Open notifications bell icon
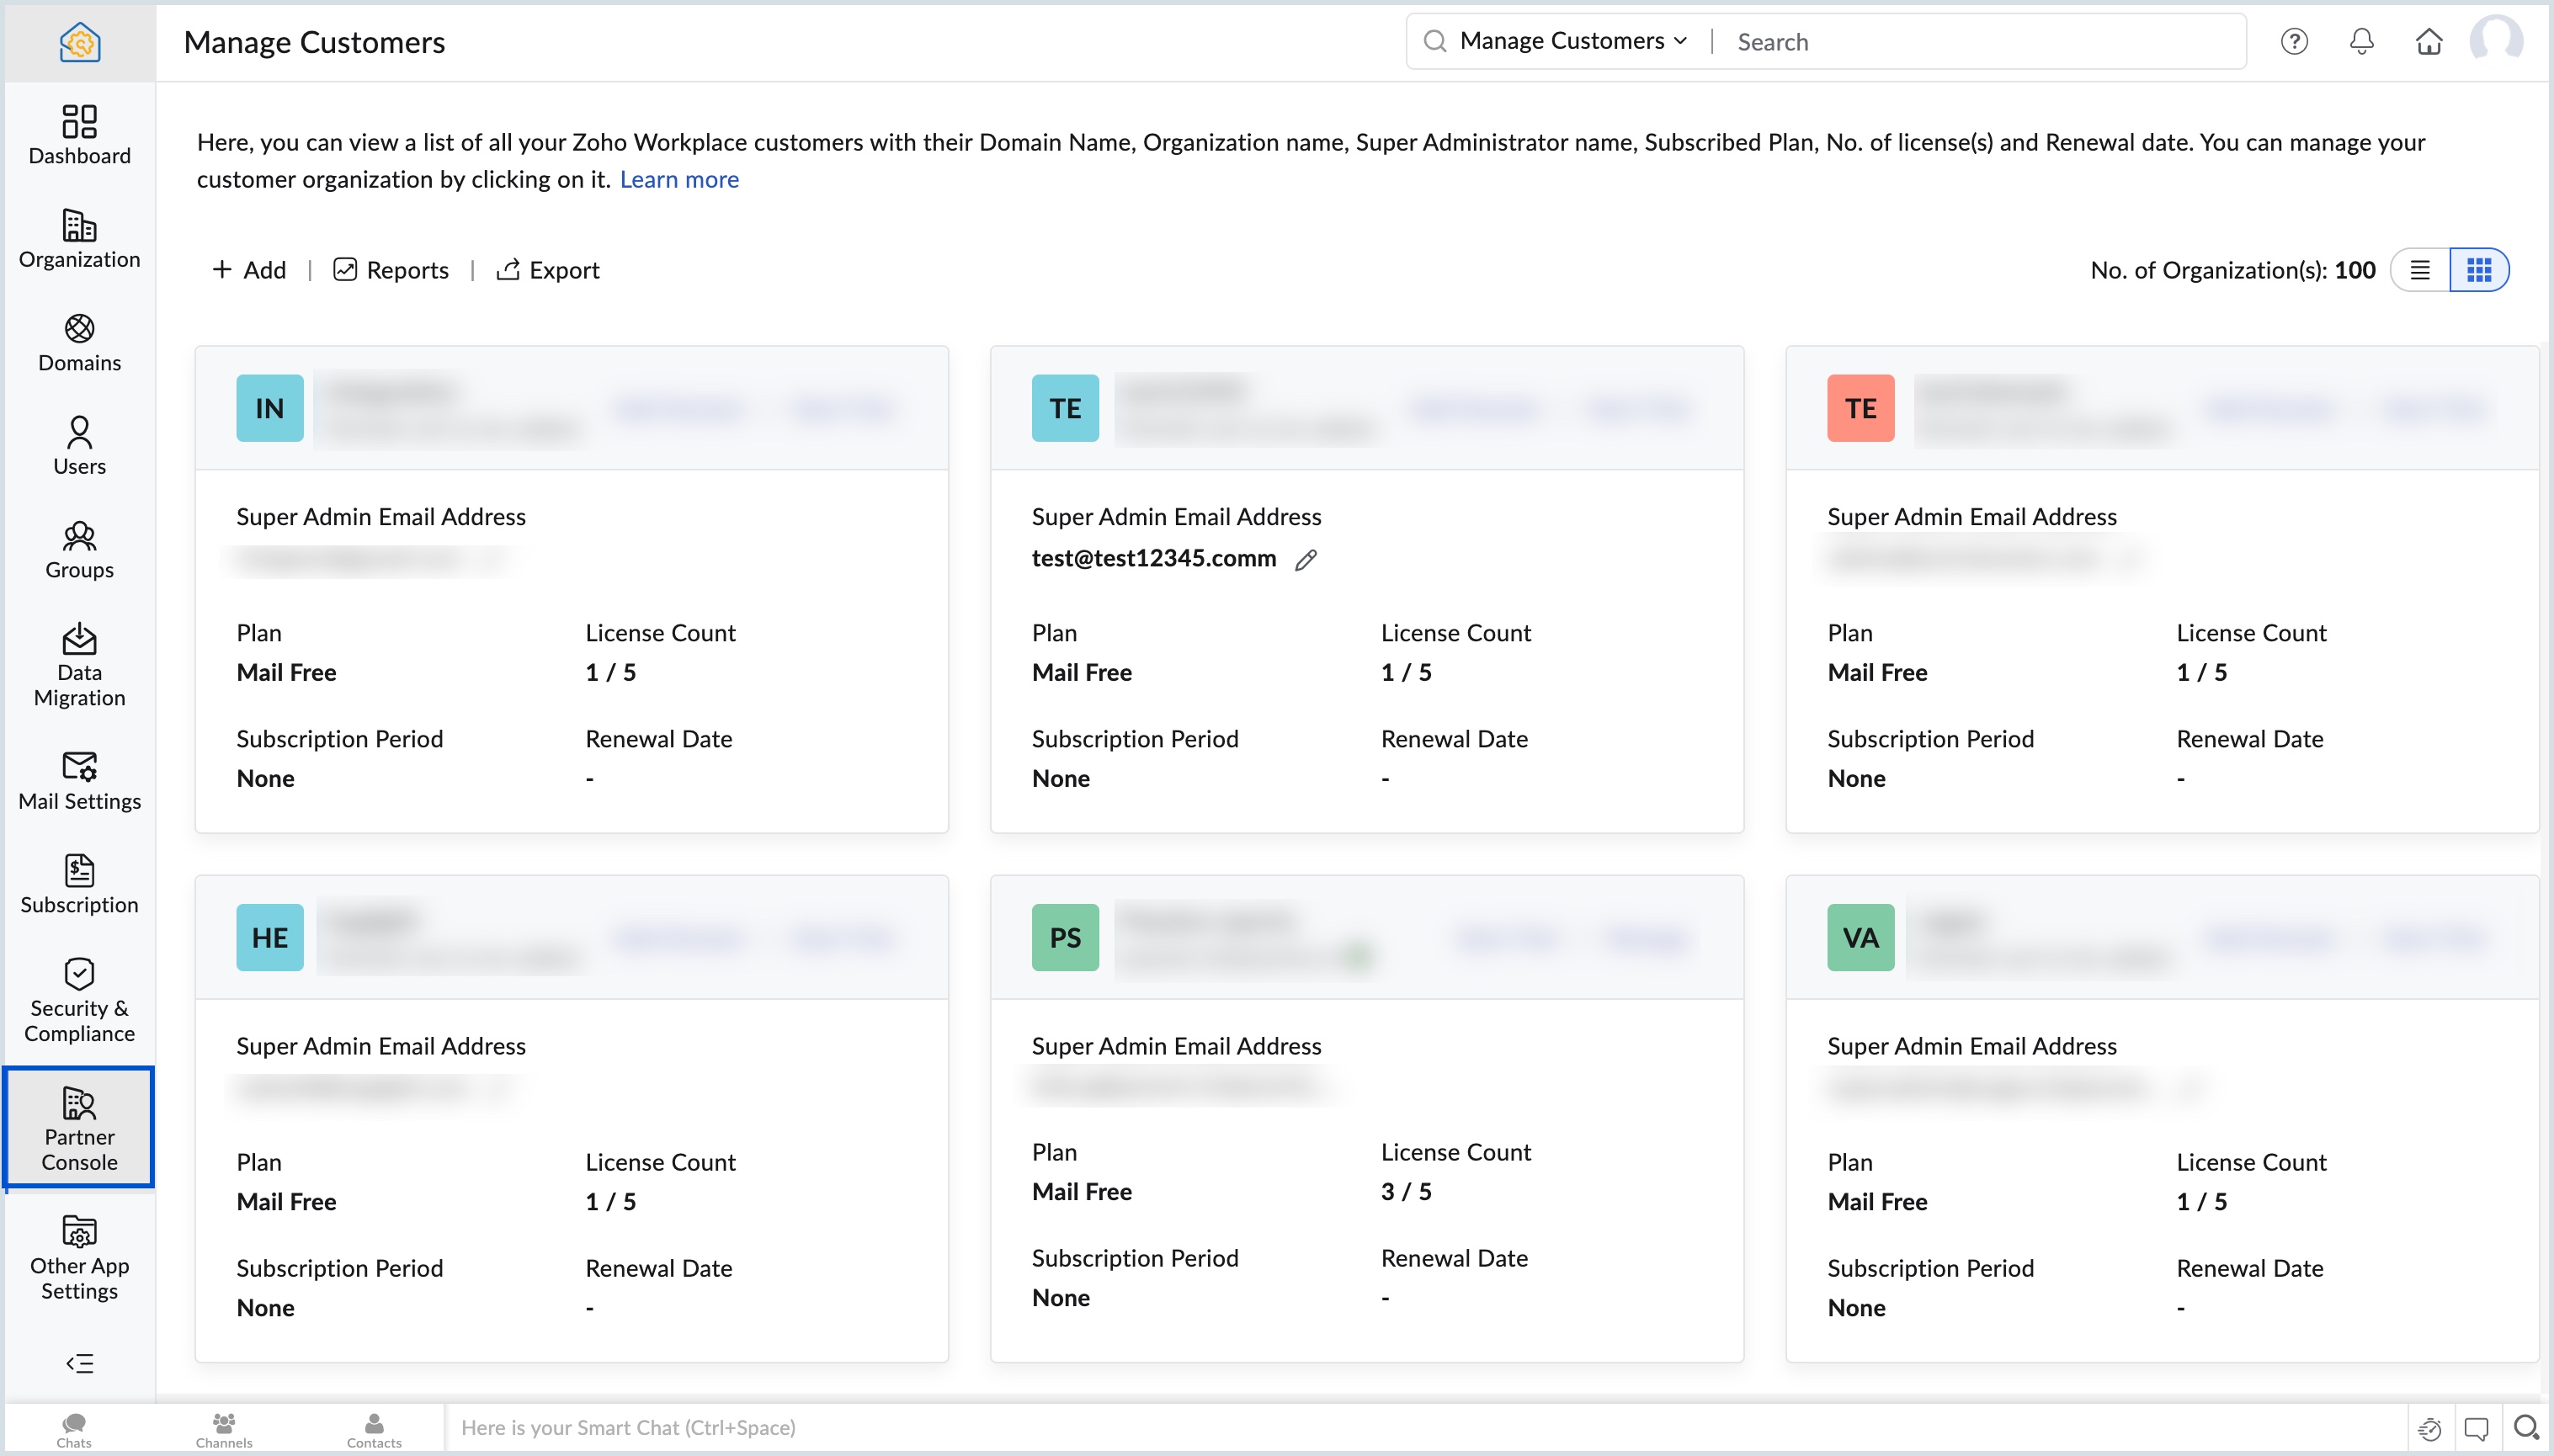The image size is (2554, 1456). click(x=2361, y=41)
